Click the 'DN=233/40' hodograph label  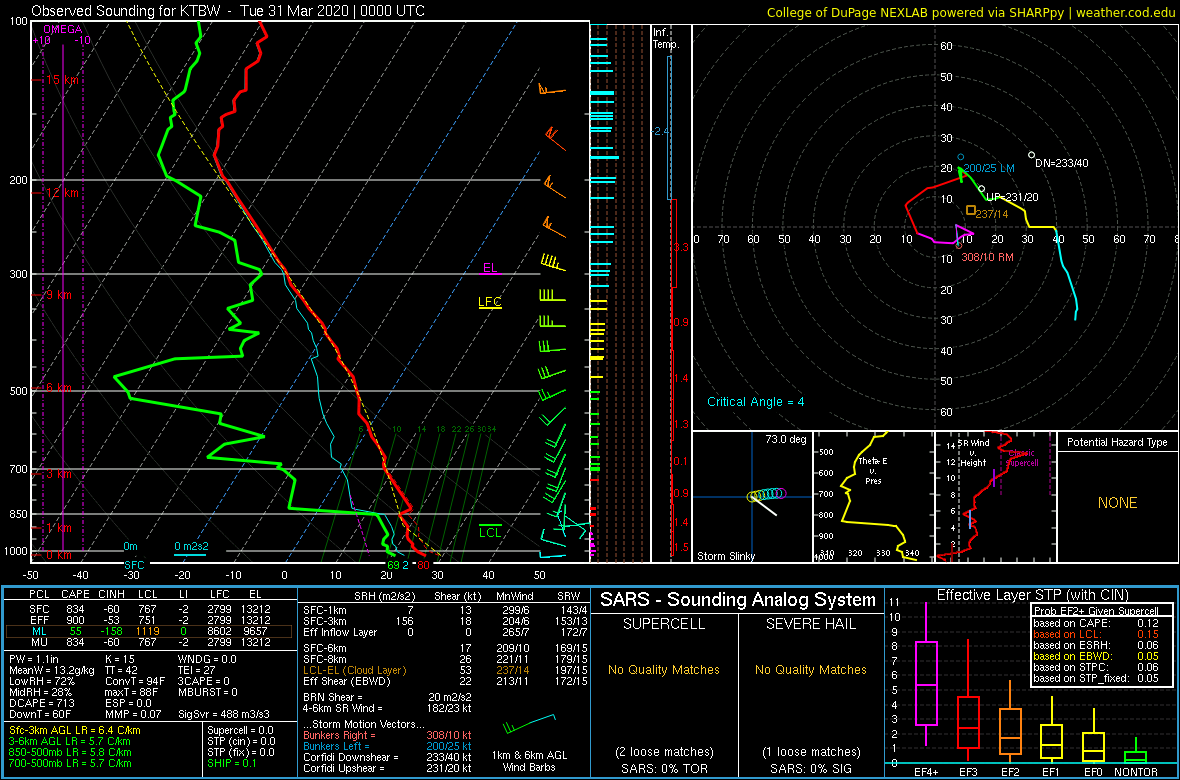[1062, 163]
